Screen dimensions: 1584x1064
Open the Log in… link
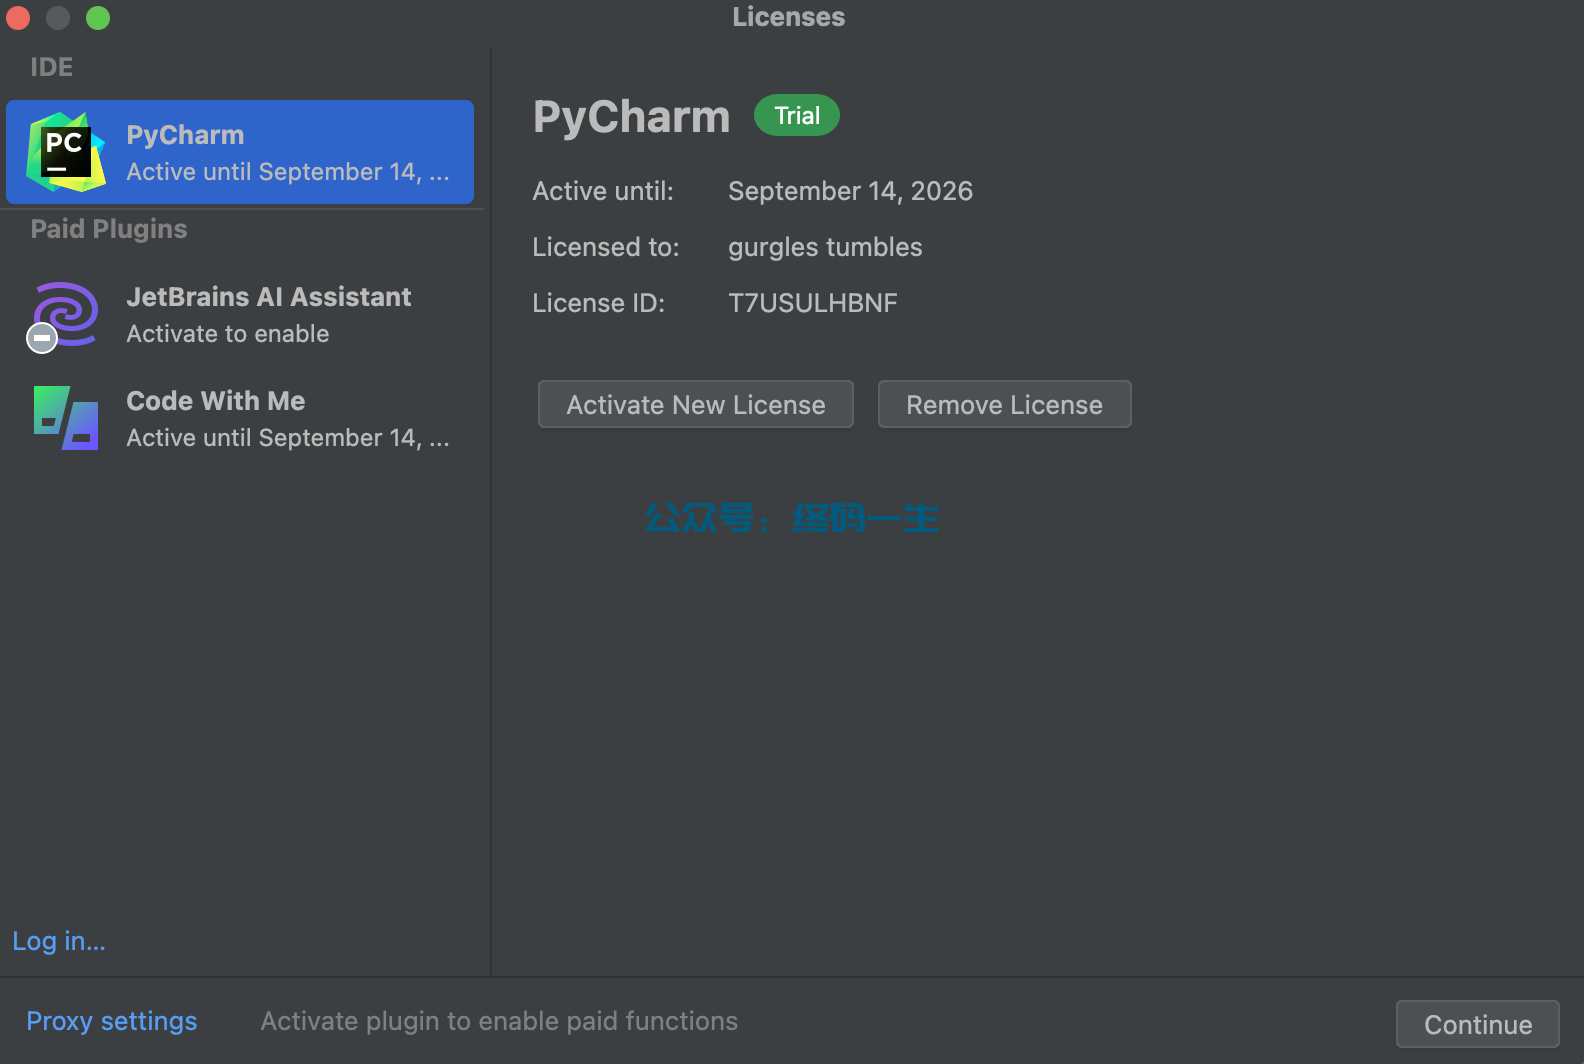pos(59,941)
